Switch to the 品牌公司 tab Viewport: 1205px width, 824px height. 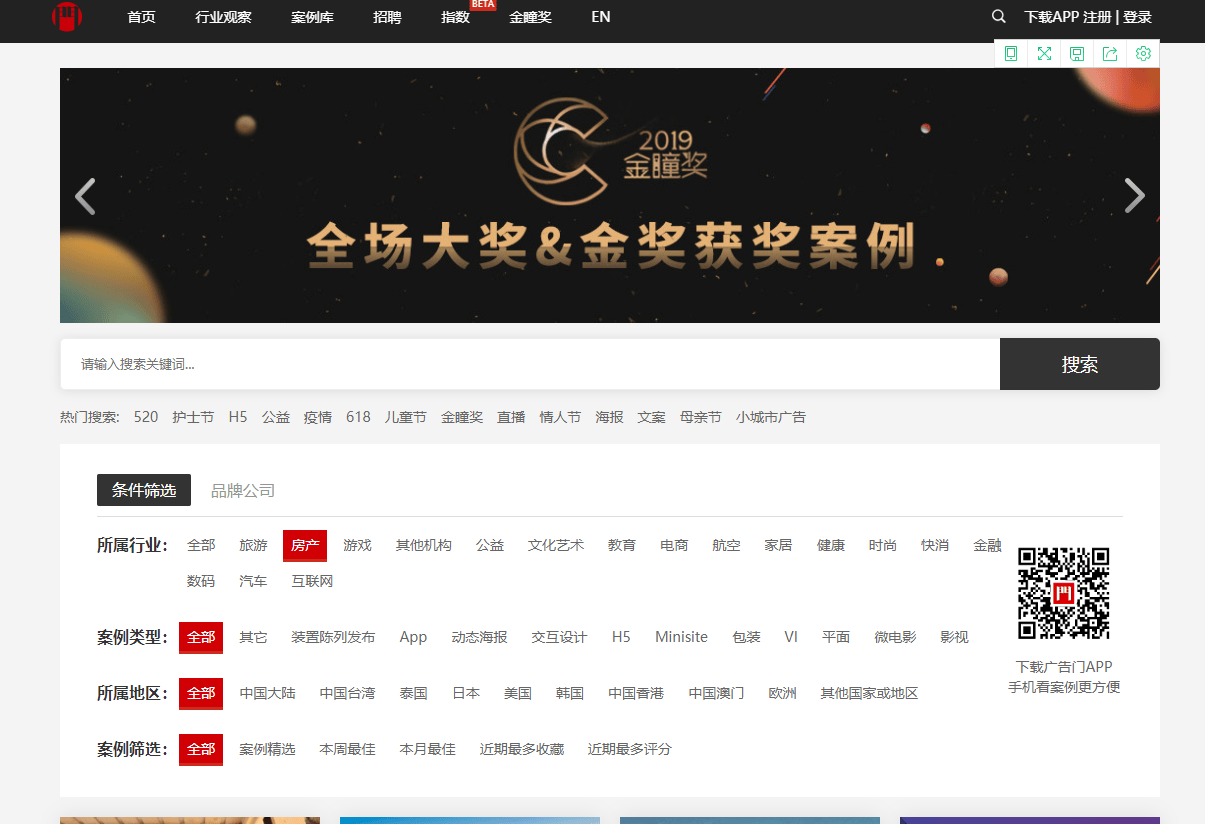click(241, 490)
